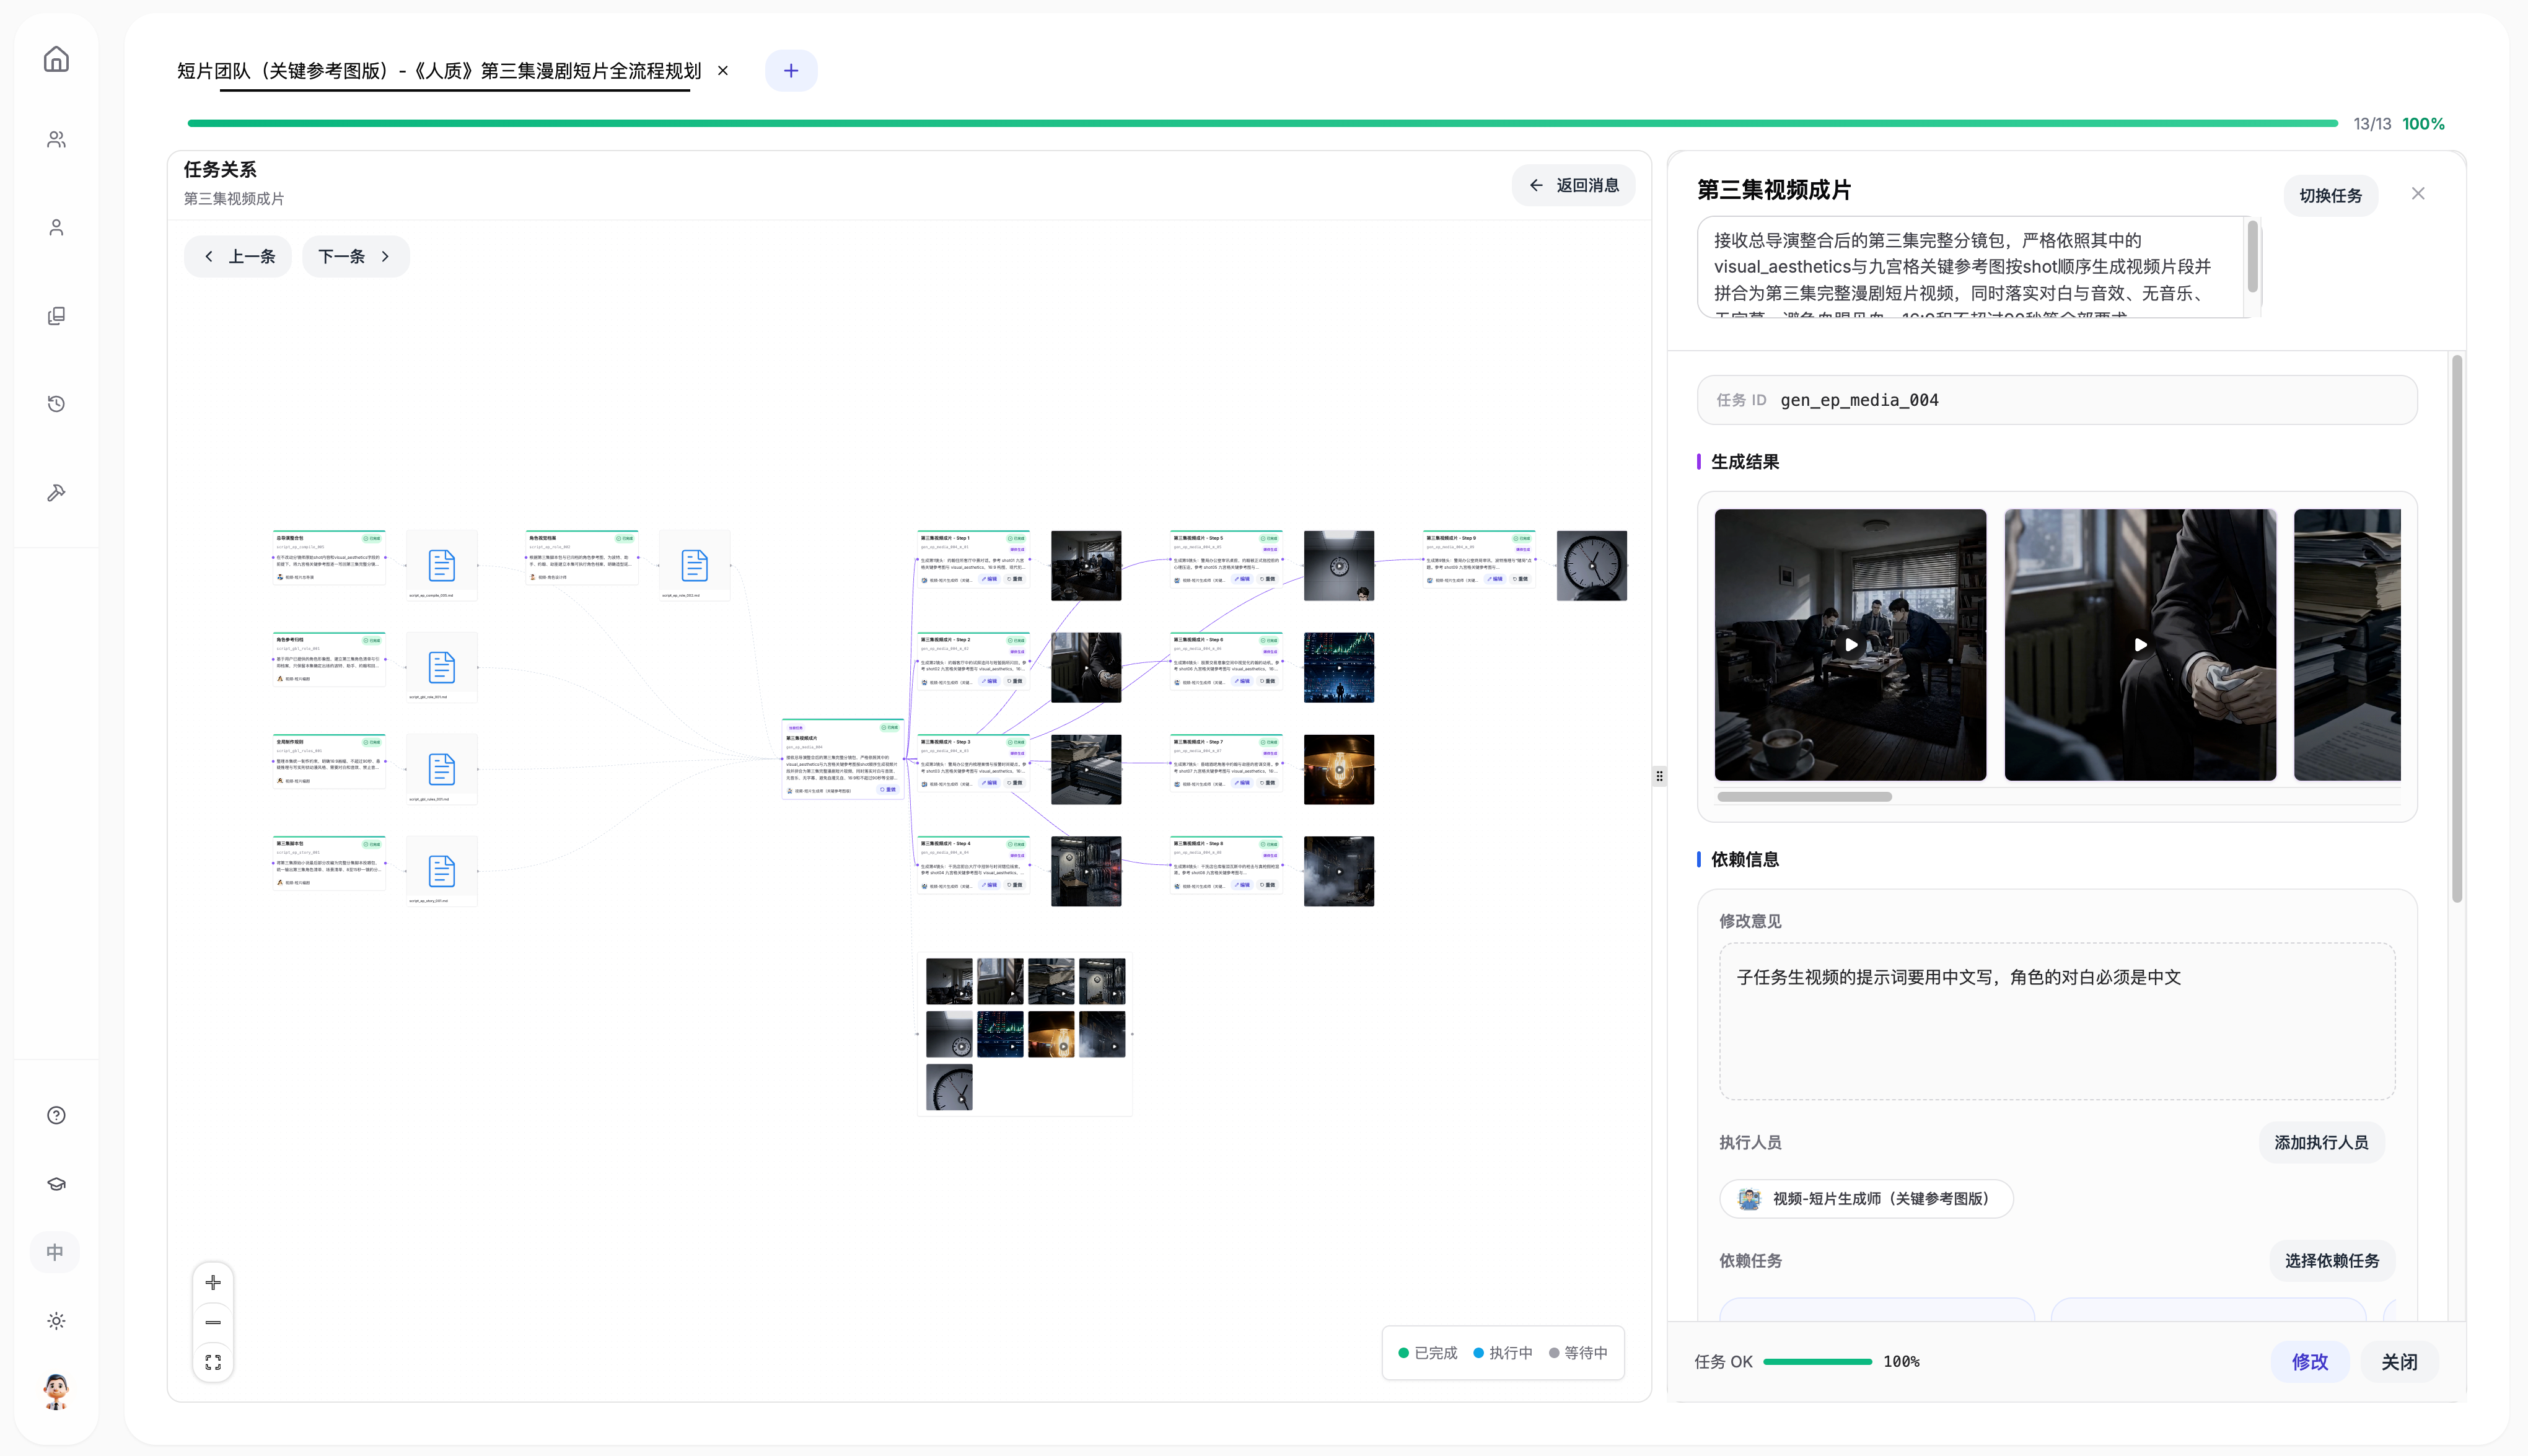Click 编辑 on the Step 5 node
The image size is (2528, 1456).
1243,579
